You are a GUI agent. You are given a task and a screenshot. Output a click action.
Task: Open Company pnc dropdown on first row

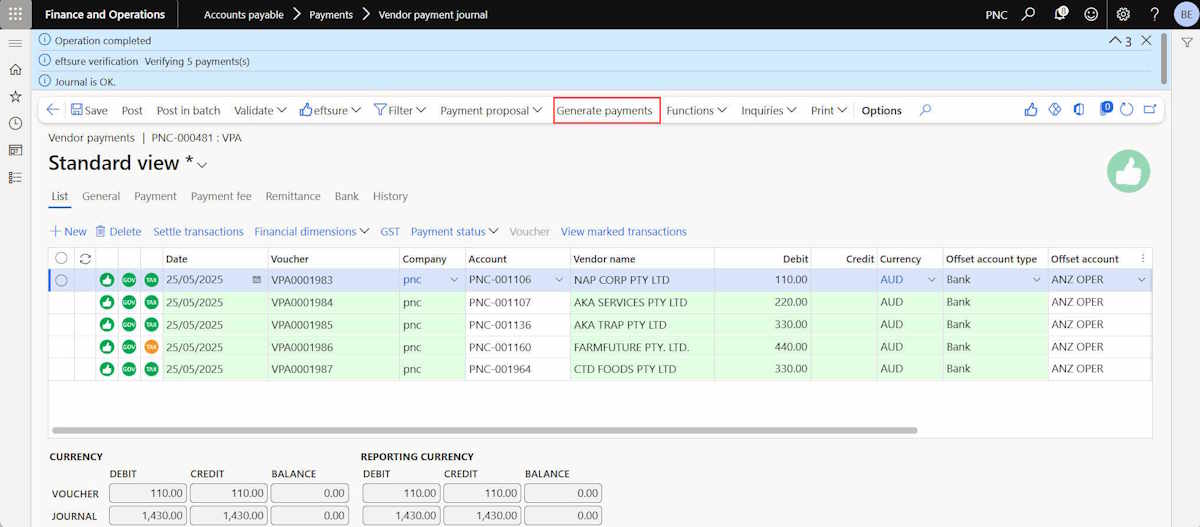pyautogui.click(x=455, y=280)
